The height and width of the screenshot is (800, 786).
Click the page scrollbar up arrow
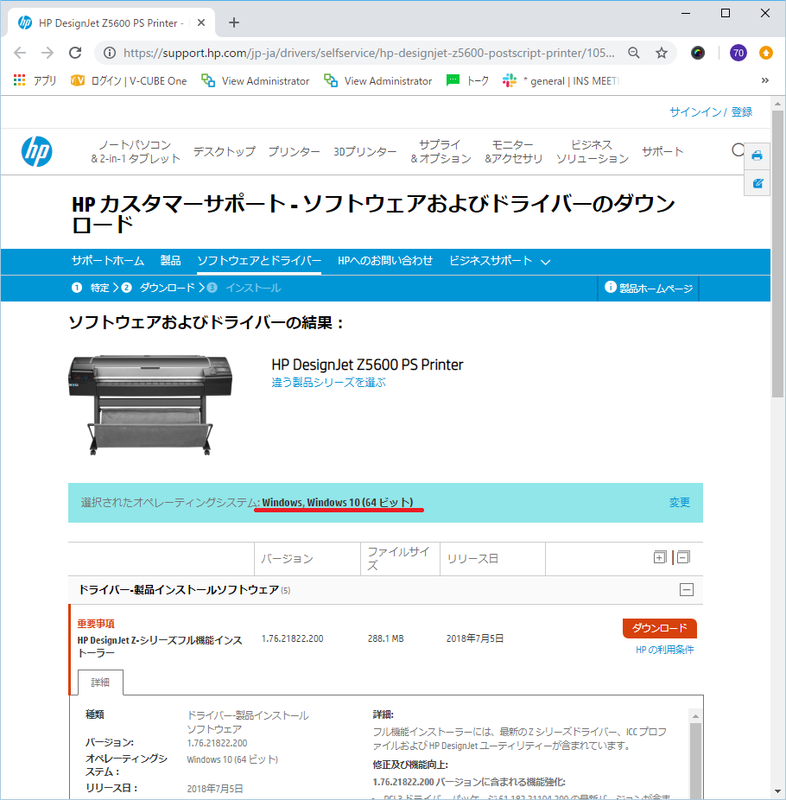777,104
